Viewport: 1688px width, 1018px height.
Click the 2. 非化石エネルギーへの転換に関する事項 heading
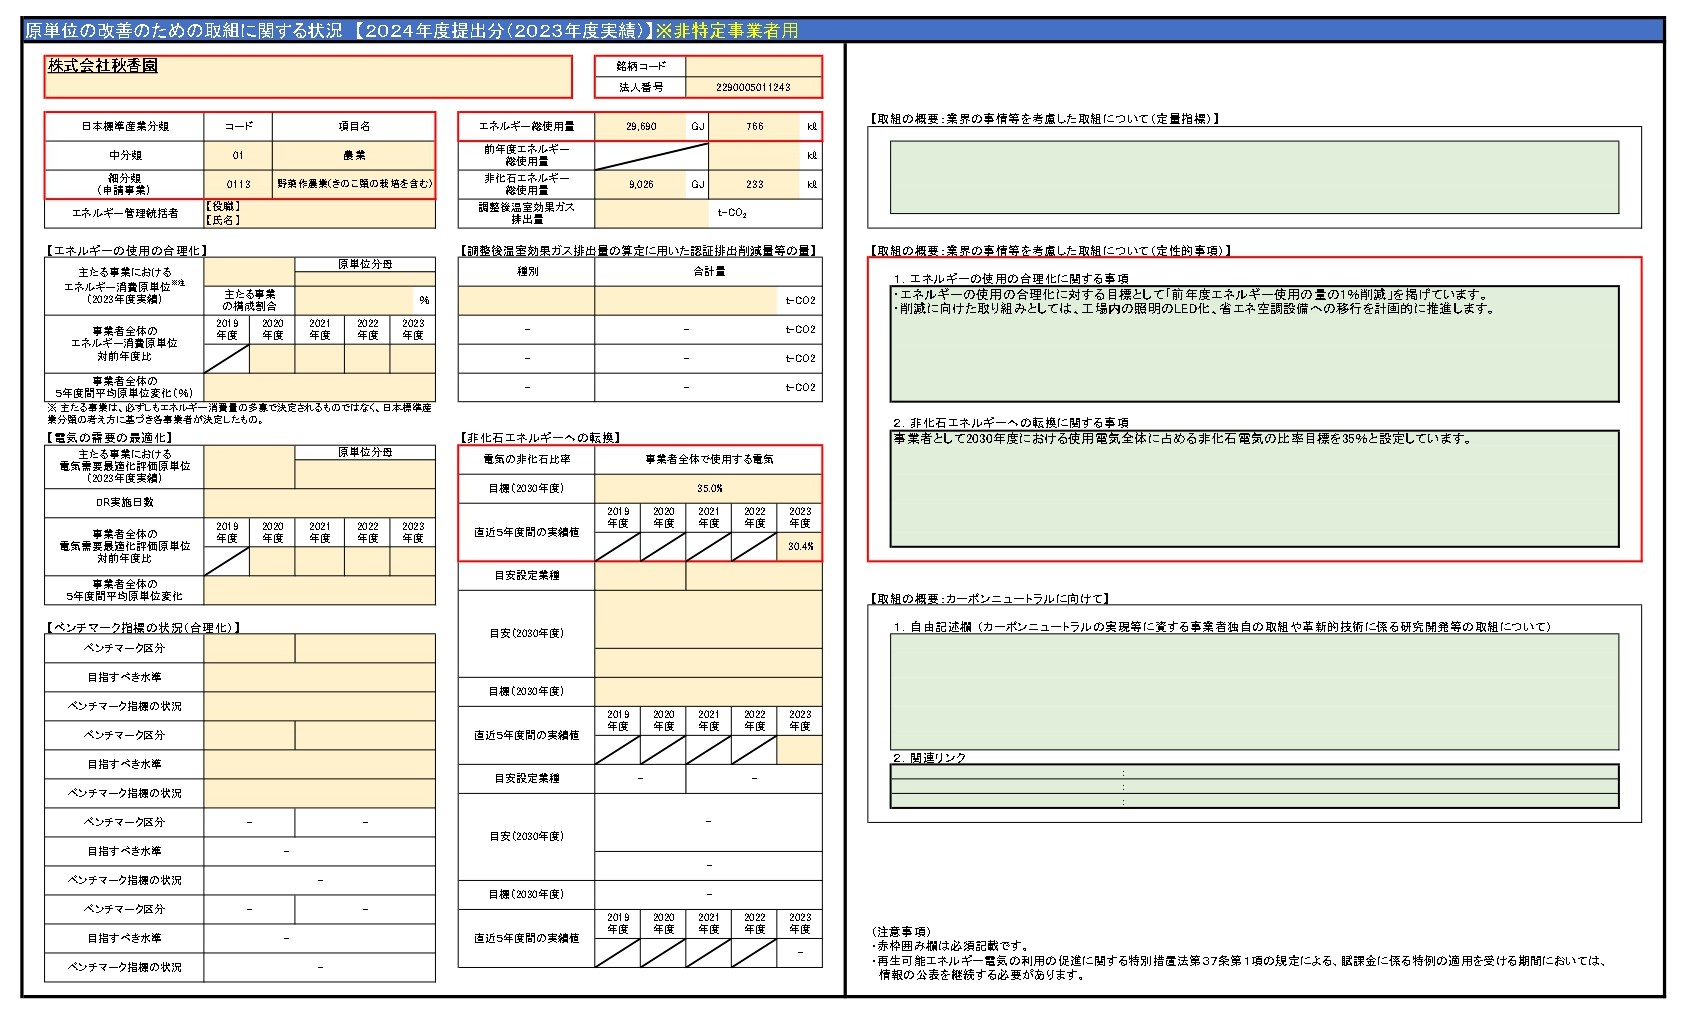click(x=1010, y=423)
